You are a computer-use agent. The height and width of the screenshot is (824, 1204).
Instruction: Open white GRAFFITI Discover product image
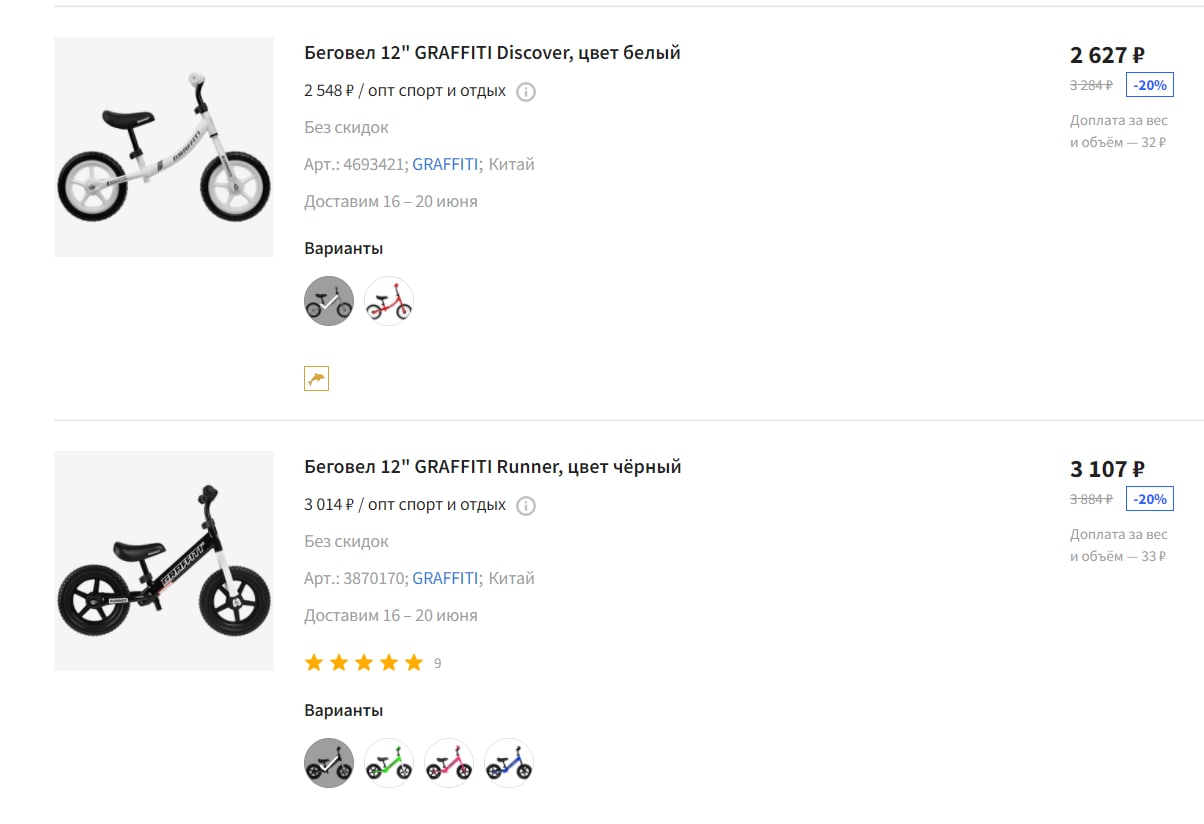coord(164,147)
